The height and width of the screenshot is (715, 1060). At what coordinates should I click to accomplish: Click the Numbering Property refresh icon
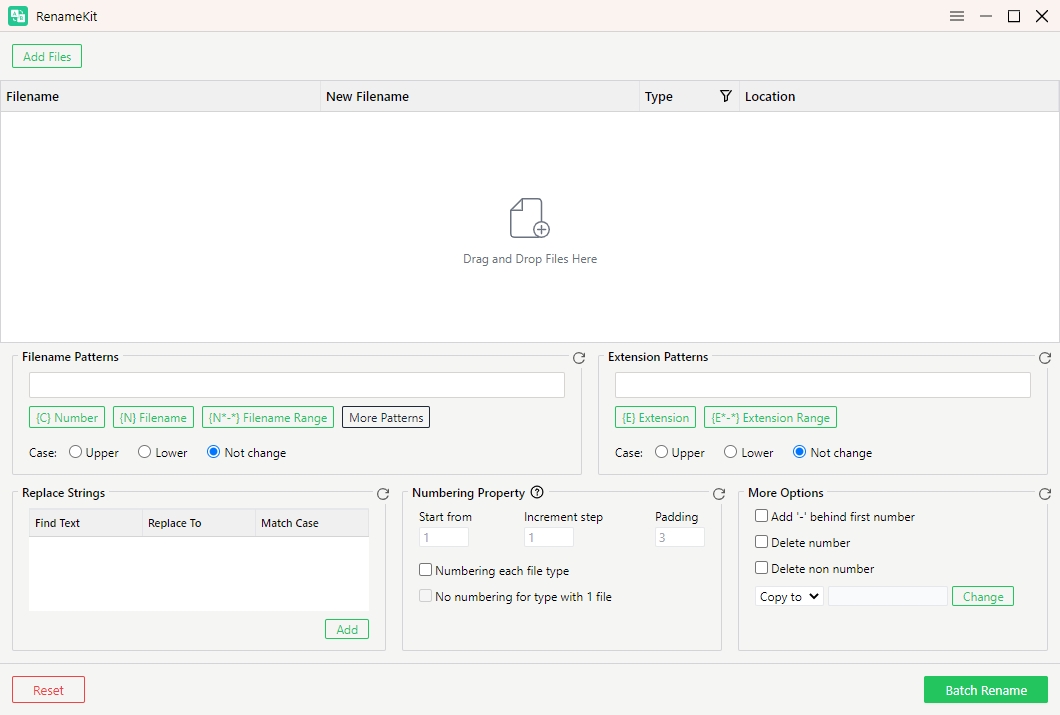tap(719, 494)
